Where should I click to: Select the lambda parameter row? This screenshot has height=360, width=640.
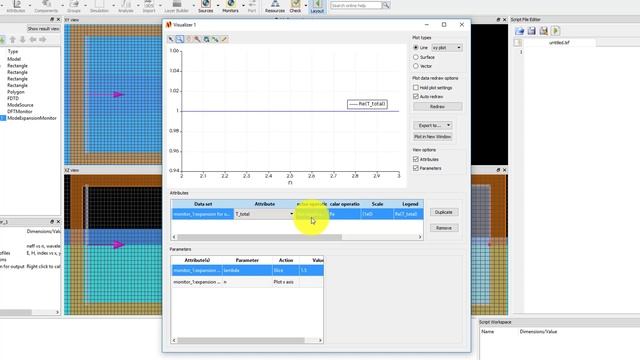coord(247,271)
